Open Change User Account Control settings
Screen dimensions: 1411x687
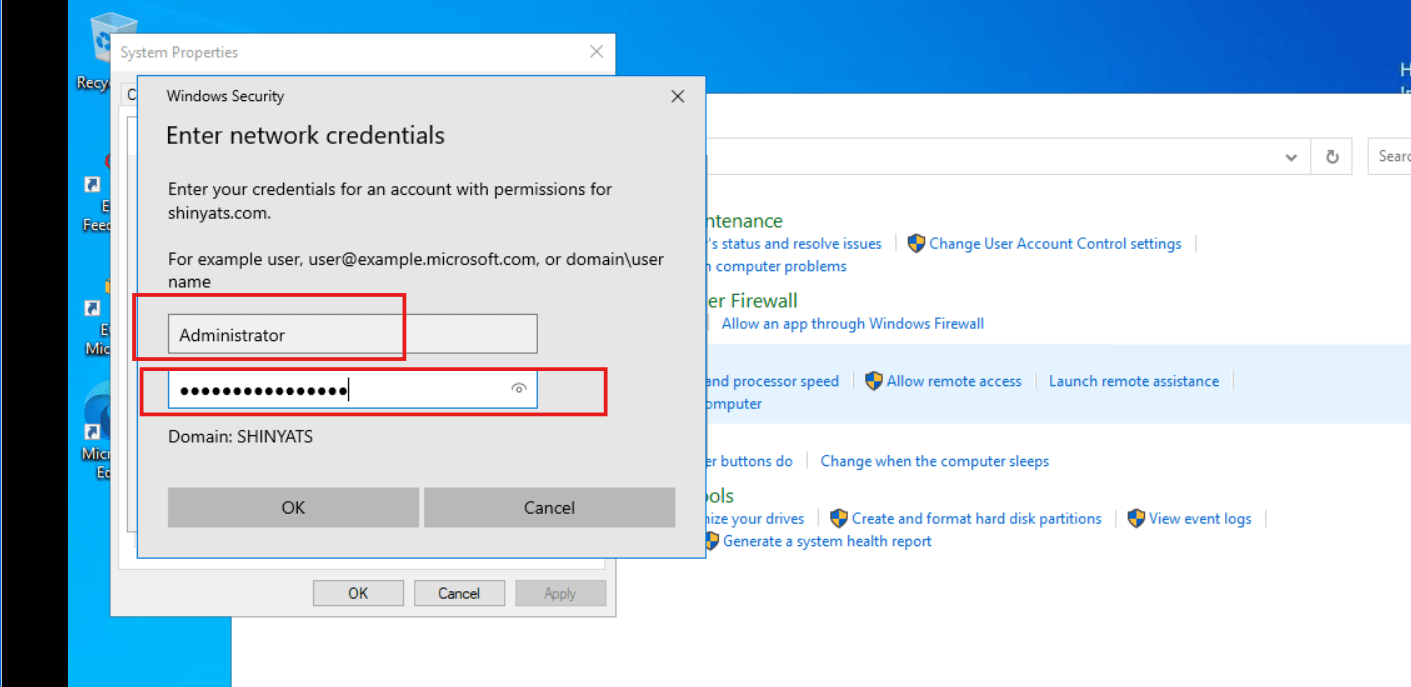[1055, 243]
